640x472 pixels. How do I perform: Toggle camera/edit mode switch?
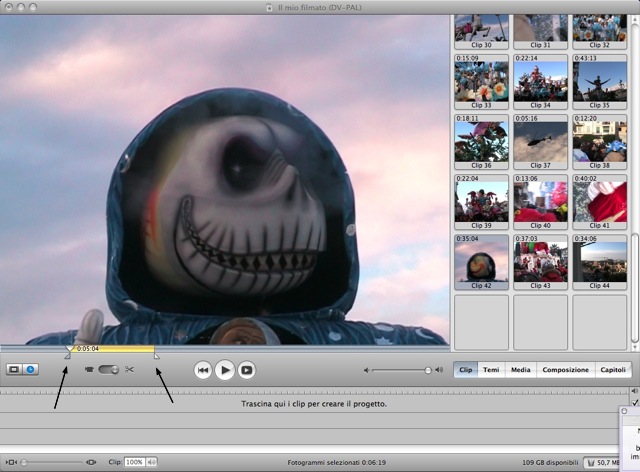click(x=109, y=370)
